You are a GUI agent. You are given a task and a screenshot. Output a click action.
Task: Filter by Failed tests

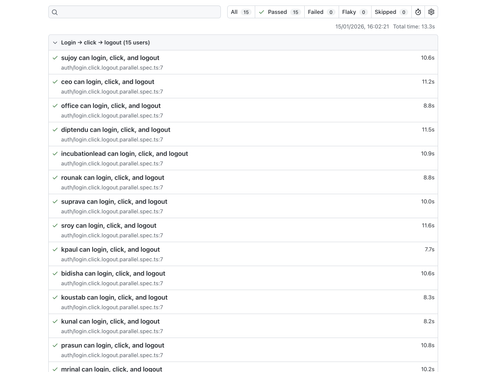[x=321, y=12]
